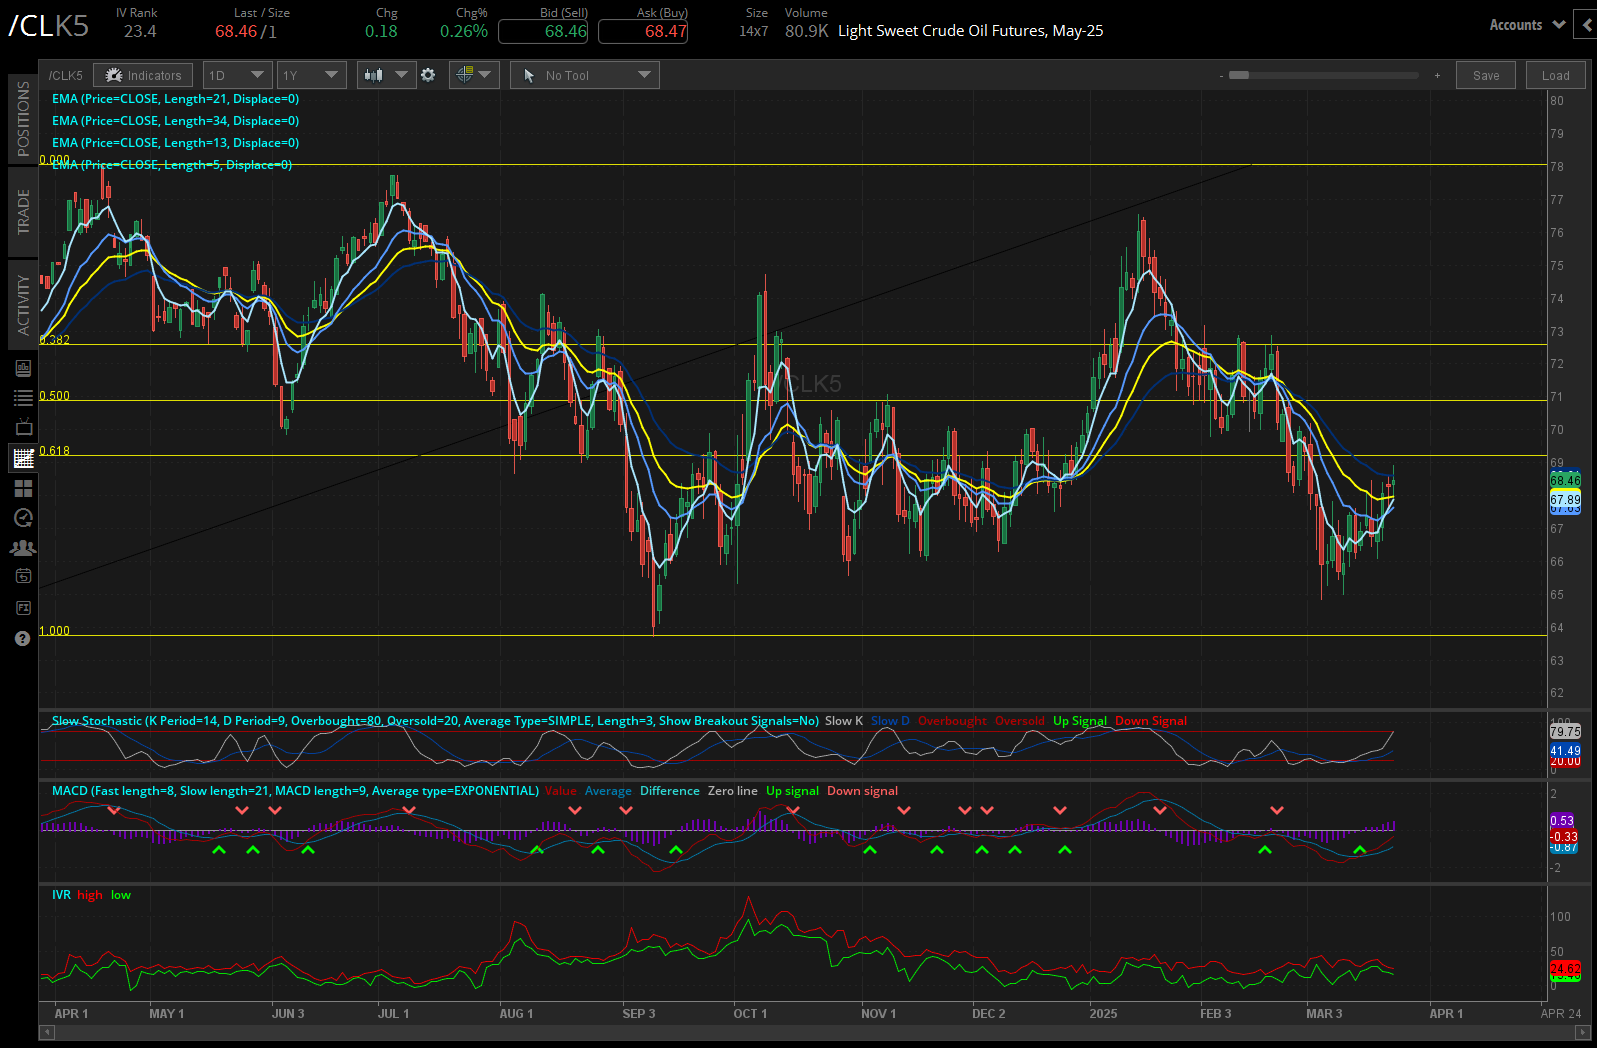Screen dimensions: 1597x1048
Task: Open chart settings gear
Action: click(428, 75)
